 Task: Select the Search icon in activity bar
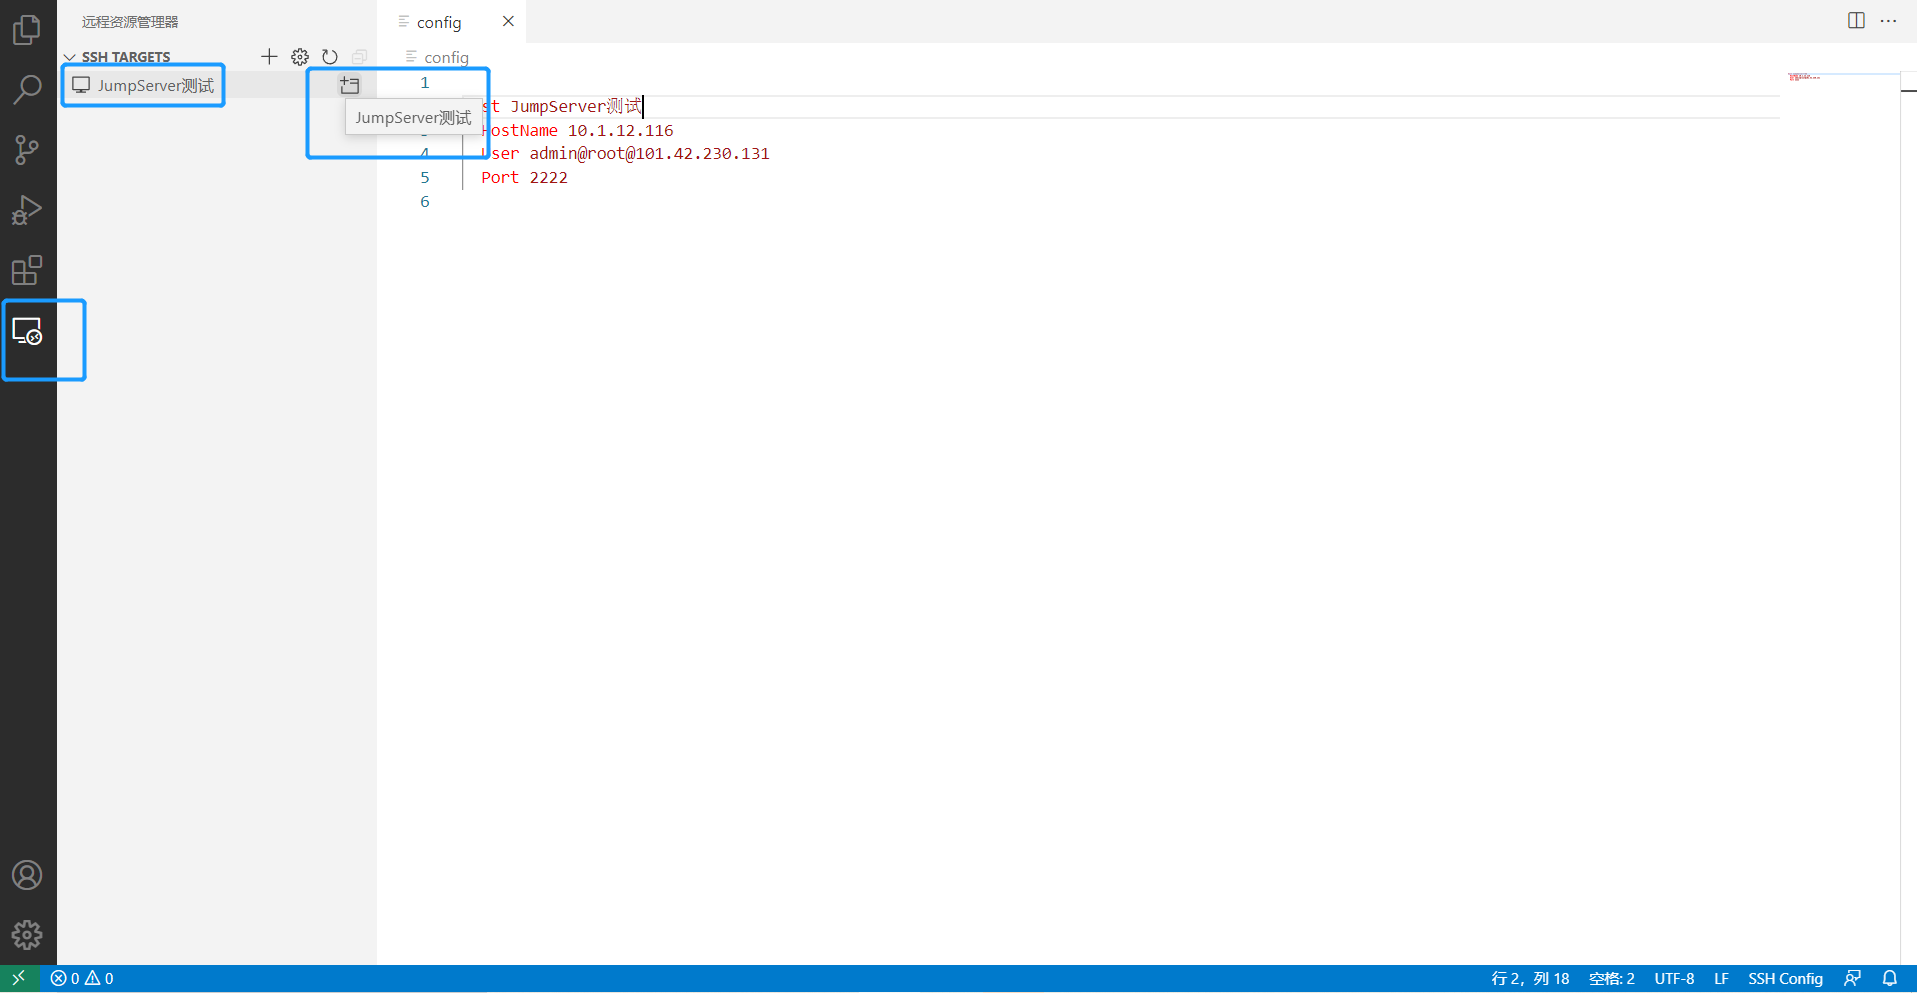point(27,90)
